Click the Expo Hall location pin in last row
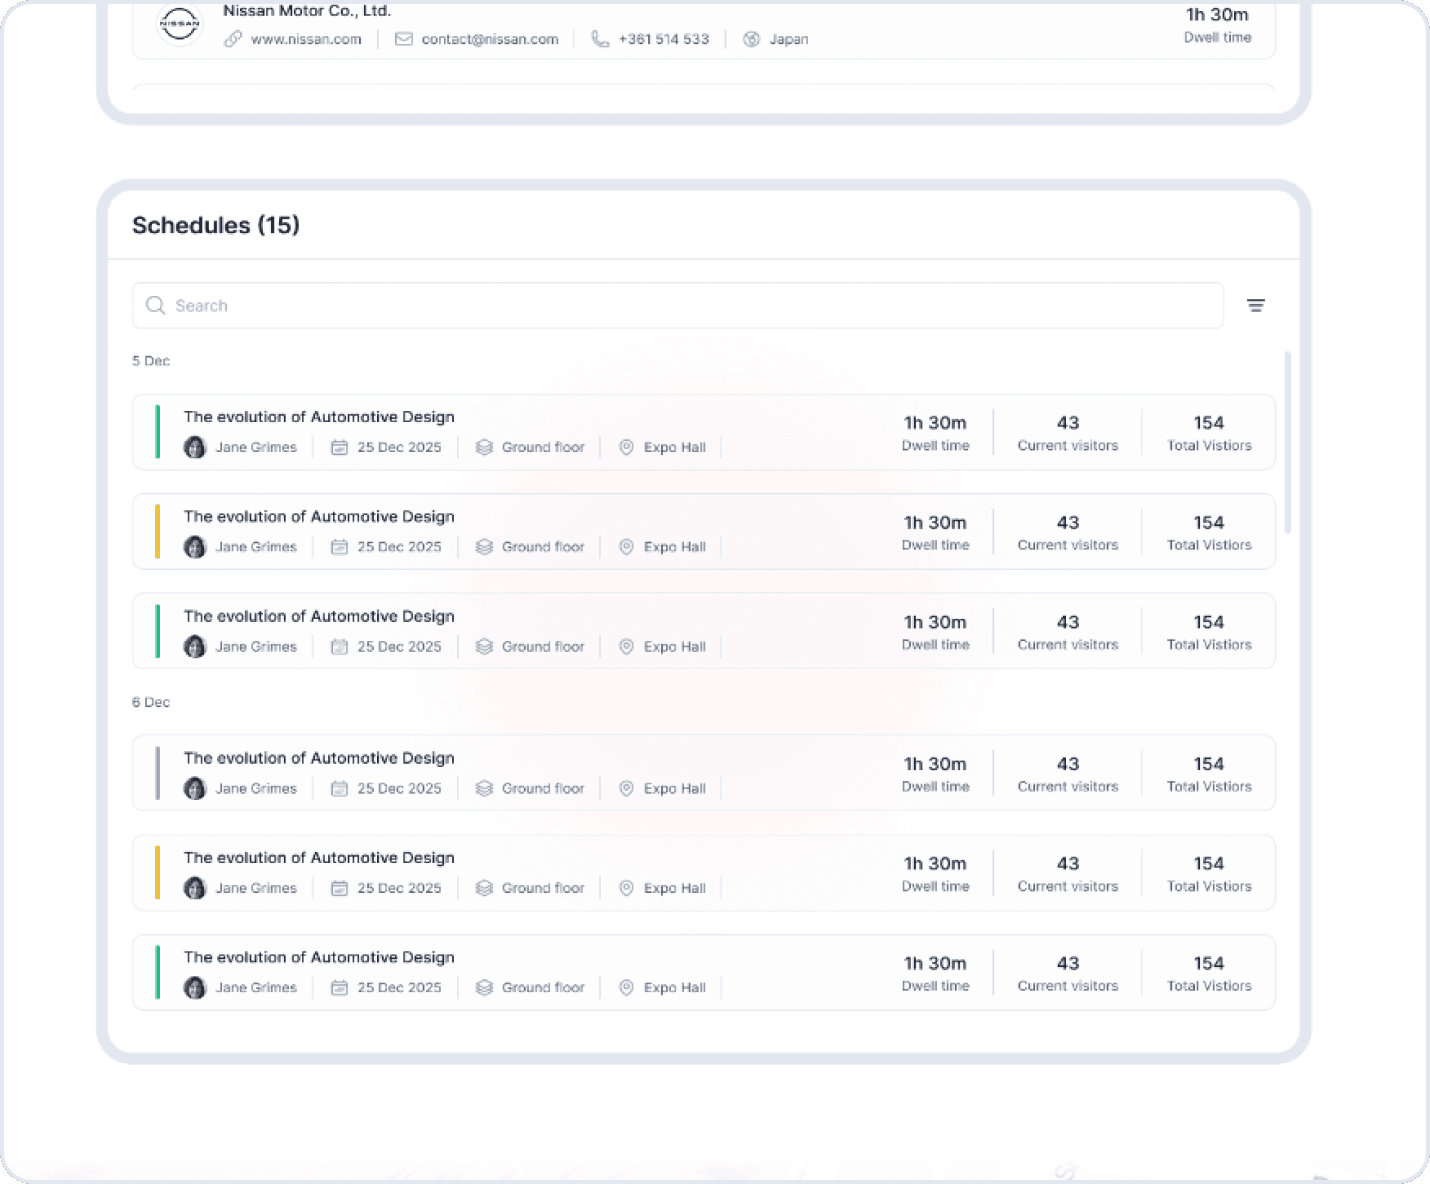Viewport: 1430px width, 1184px height. coord(626,987)
